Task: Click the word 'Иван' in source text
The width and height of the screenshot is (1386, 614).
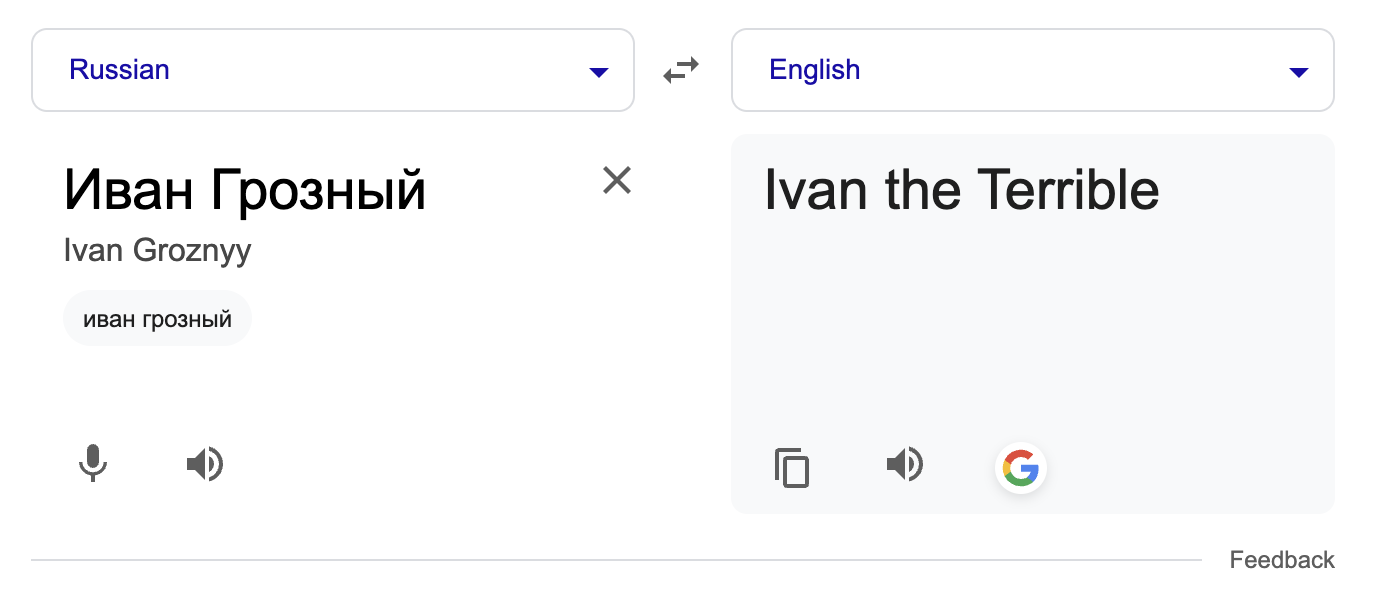Action: tap(130, 190)
